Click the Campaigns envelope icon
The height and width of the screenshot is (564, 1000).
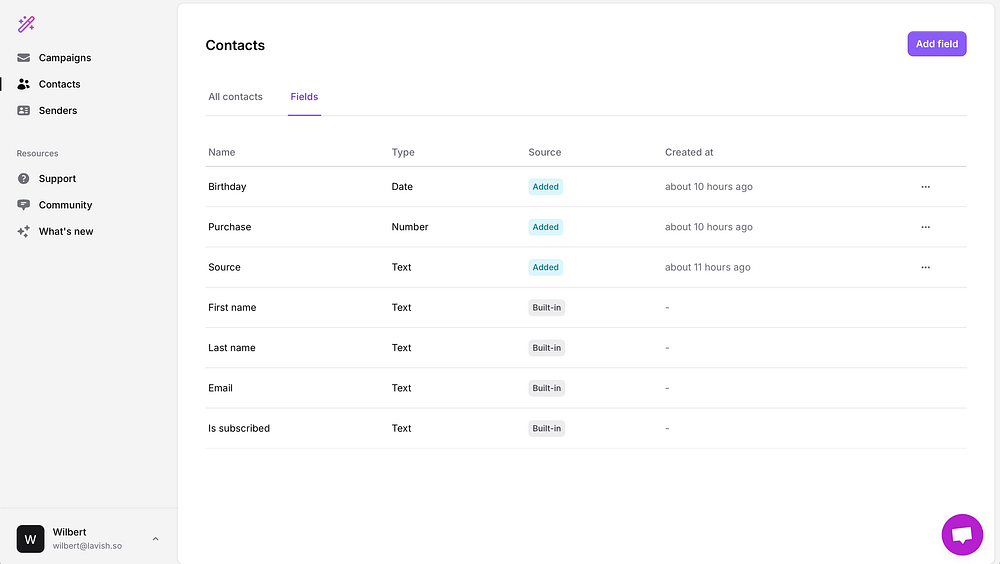pyautogui.click(x=24, y=58)
